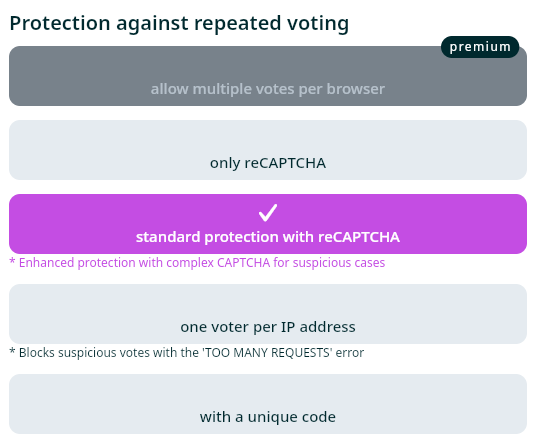Click selected 'standard protection with reCAPTCHA' option
This screenshot has width=538, height=448.
point(268,224)
